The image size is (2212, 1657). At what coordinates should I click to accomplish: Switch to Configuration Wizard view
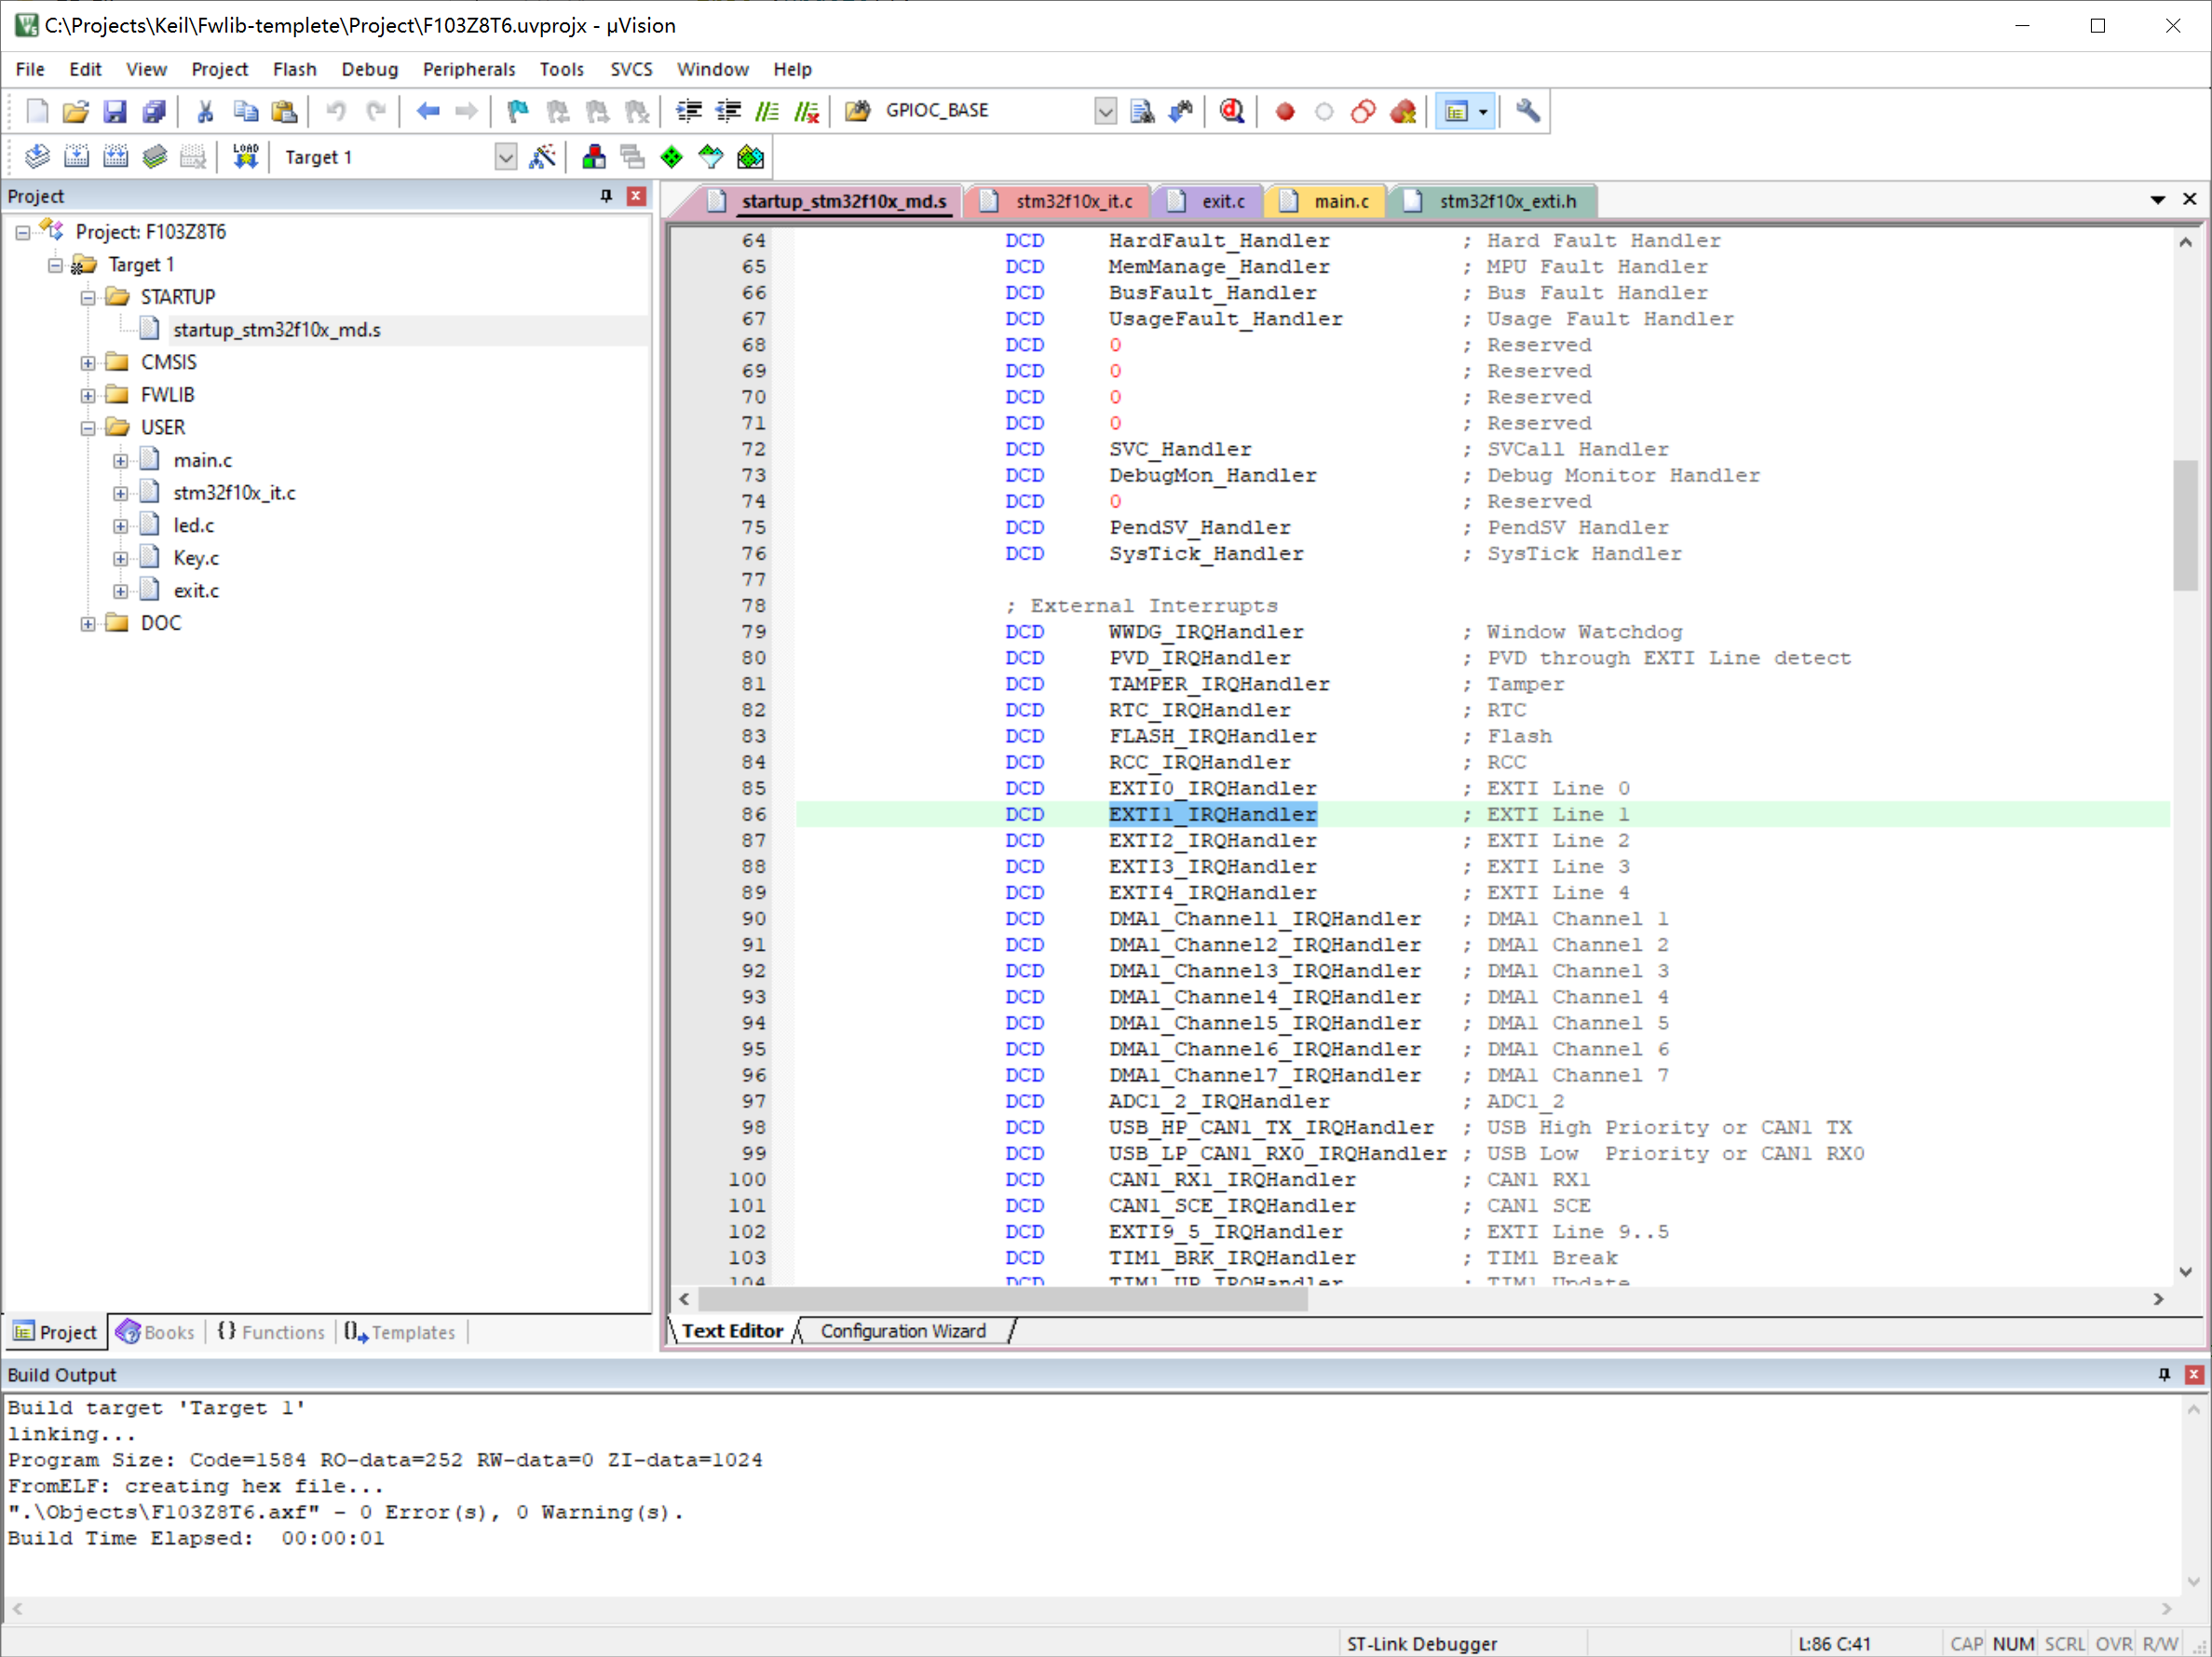903,1331
